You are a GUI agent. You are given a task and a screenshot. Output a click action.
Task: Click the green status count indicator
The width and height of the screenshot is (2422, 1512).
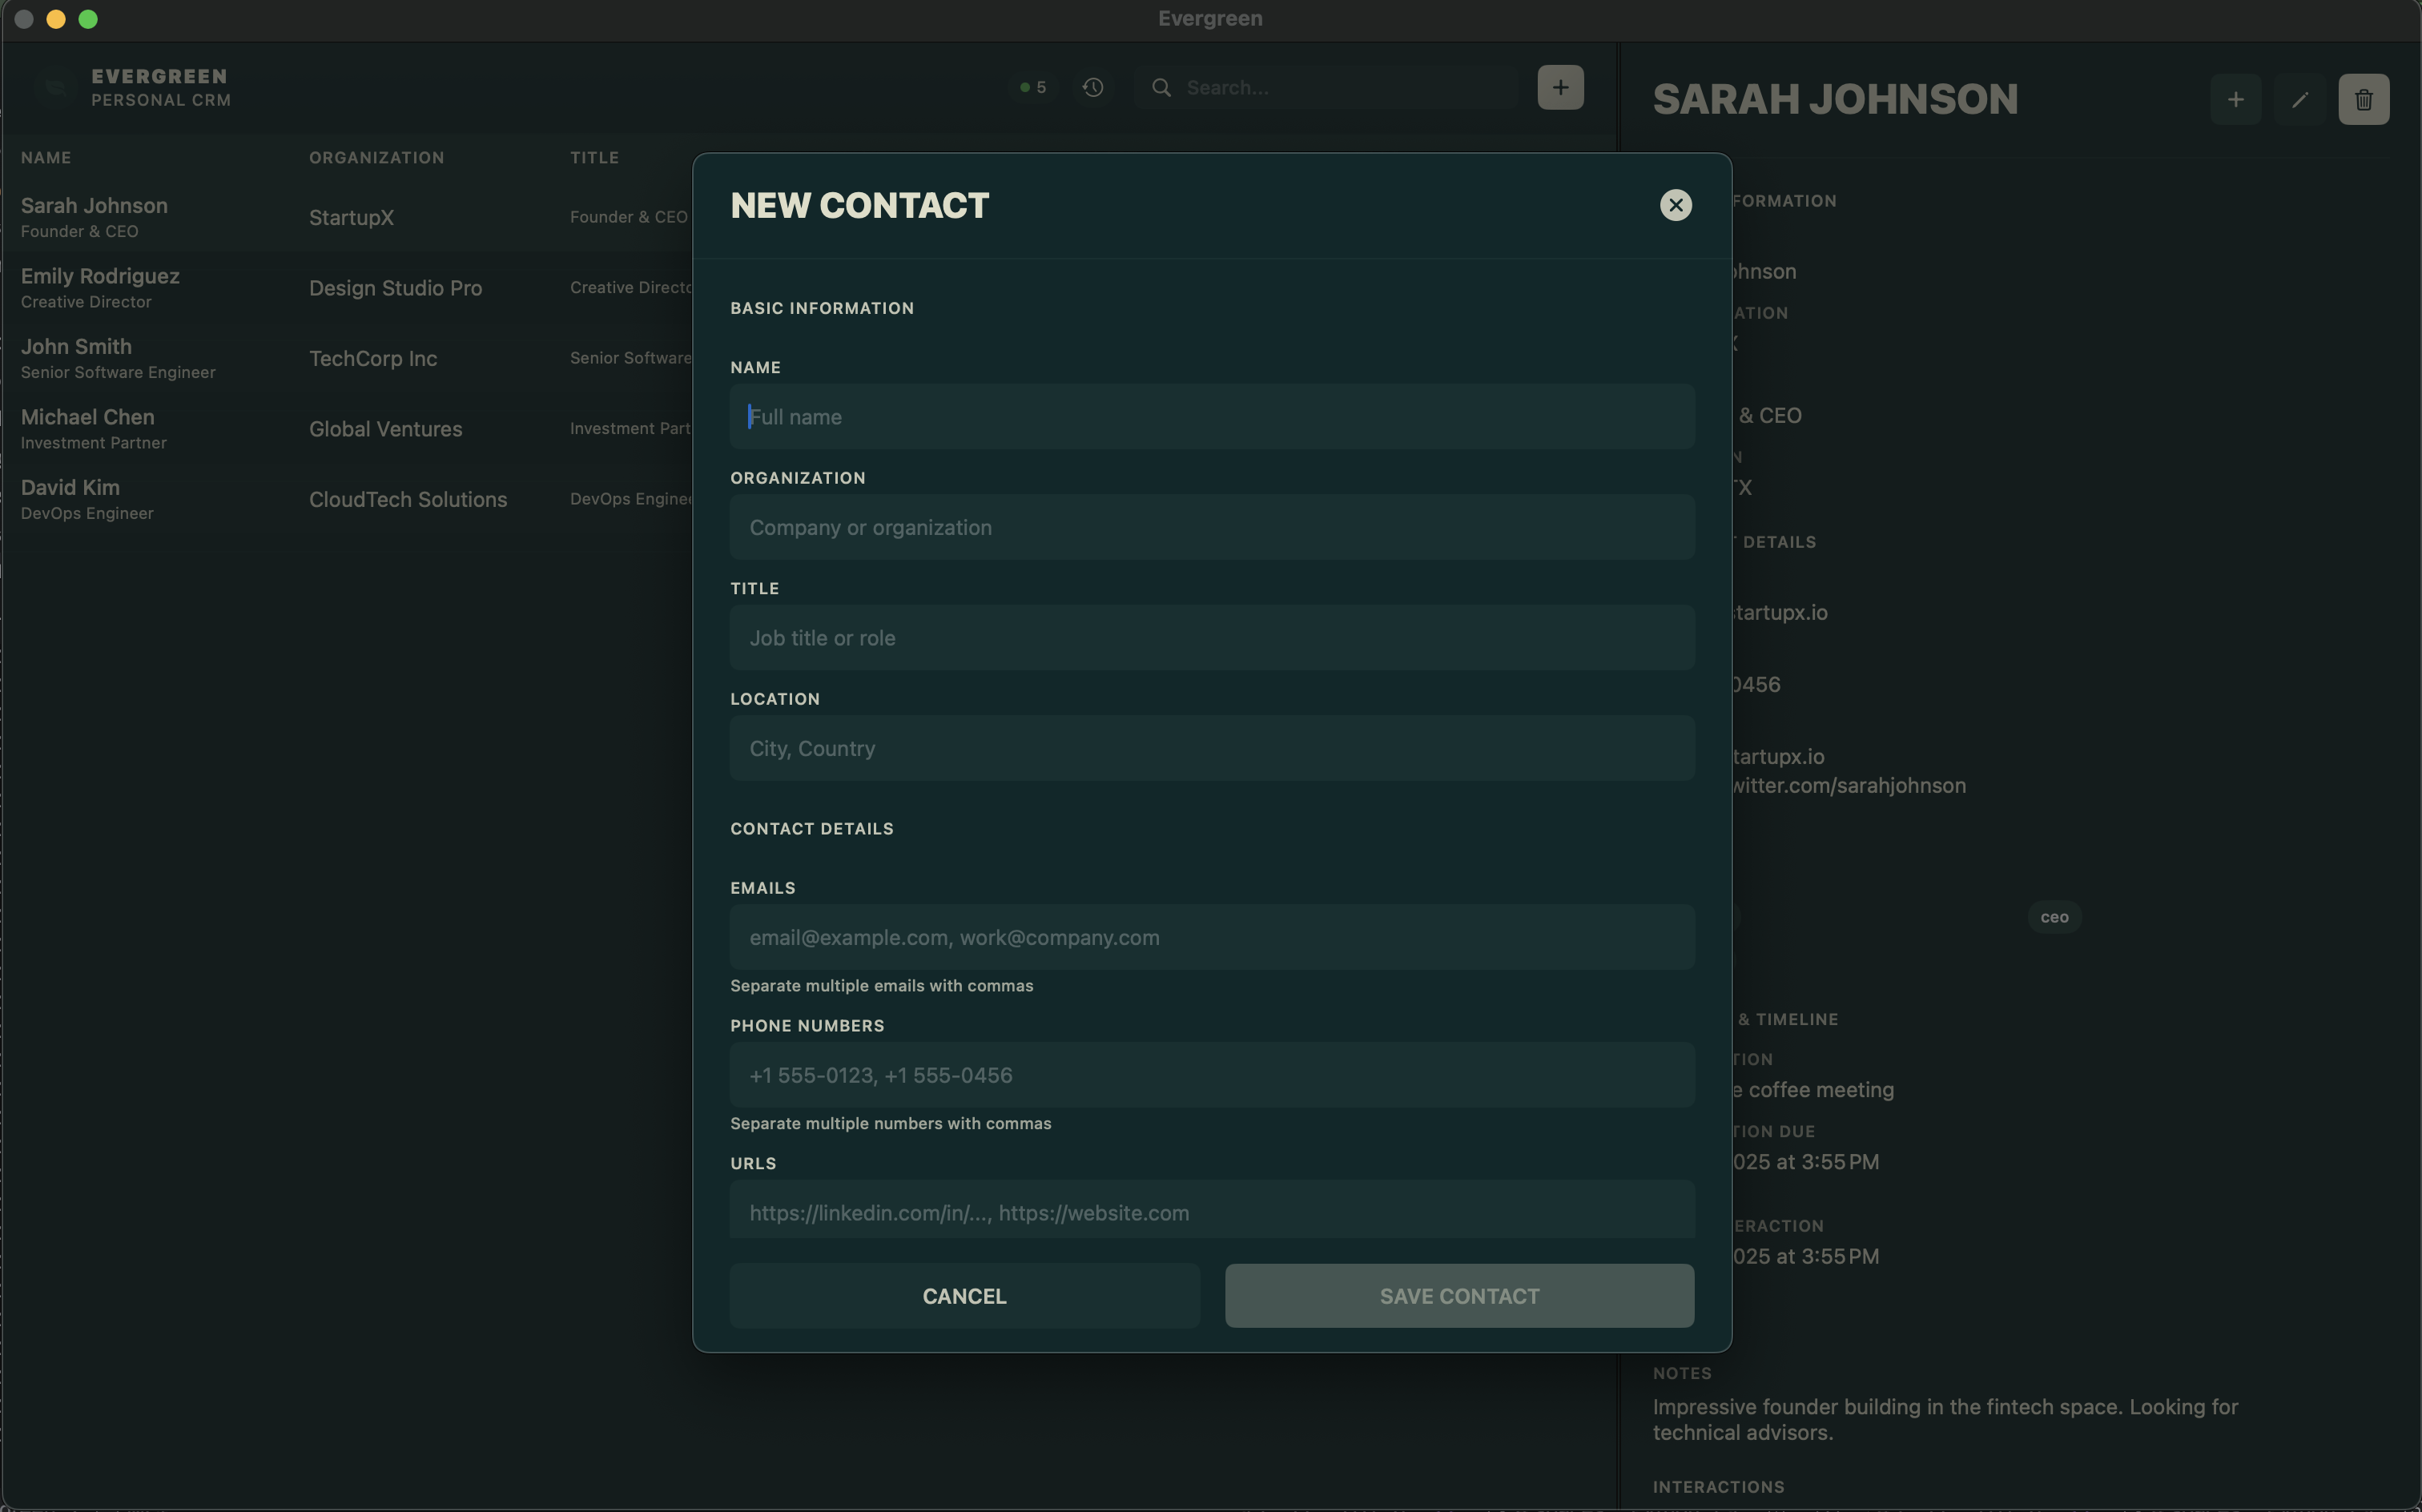pos(1032,87)
